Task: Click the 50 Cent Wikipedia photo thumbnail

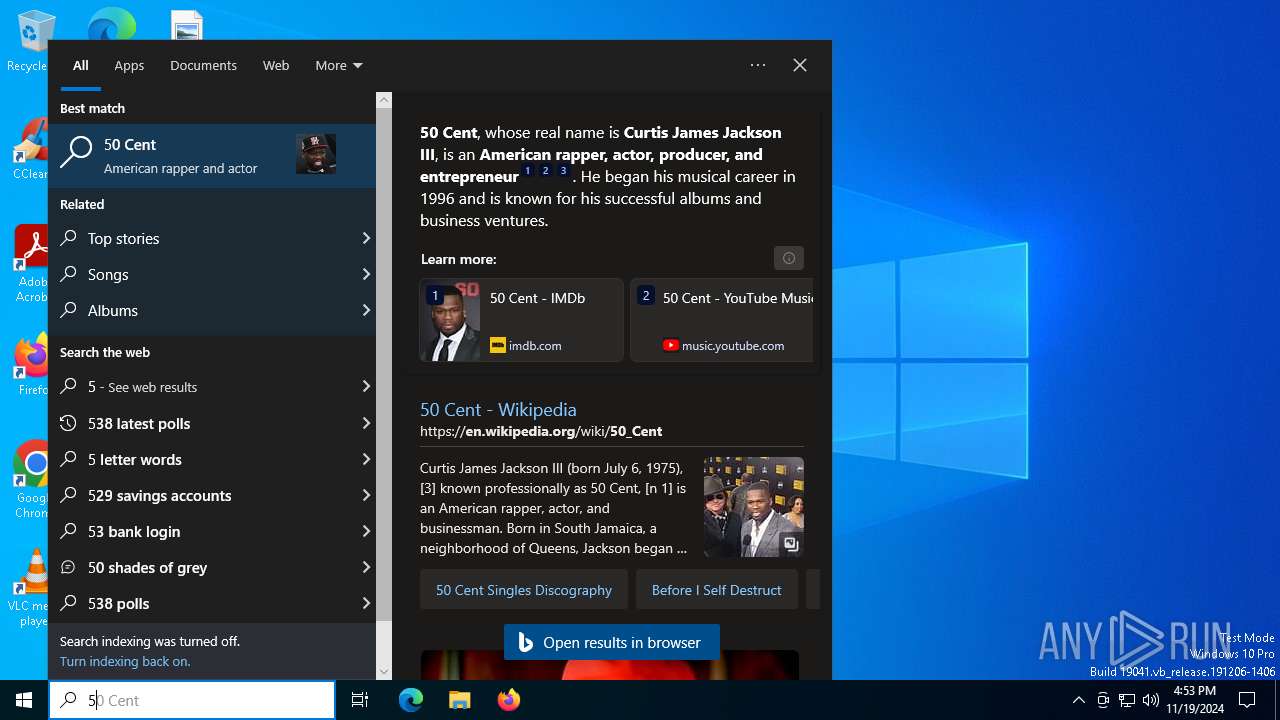Action: coord(754,507)
